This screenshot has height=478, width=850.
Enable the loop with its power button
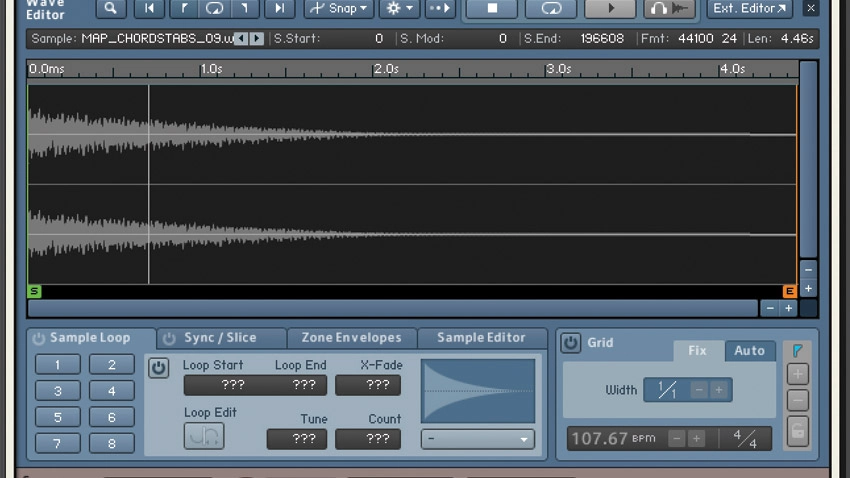[158, 368]
